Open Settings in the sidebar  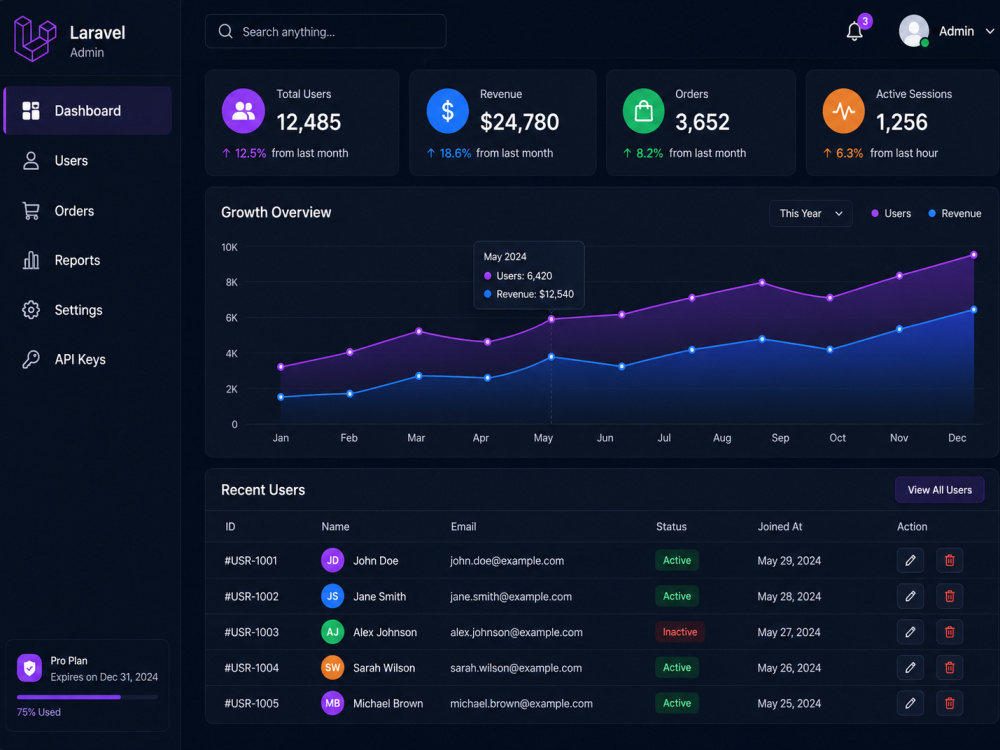[x=88, y=310]
